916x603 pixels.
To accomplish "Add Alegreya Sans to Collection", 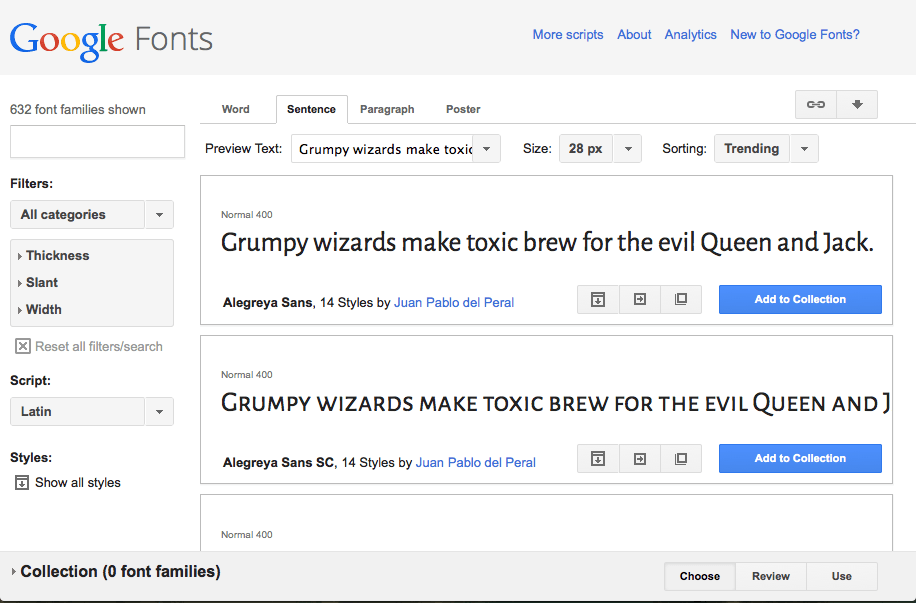I will (x=800, y=299).
